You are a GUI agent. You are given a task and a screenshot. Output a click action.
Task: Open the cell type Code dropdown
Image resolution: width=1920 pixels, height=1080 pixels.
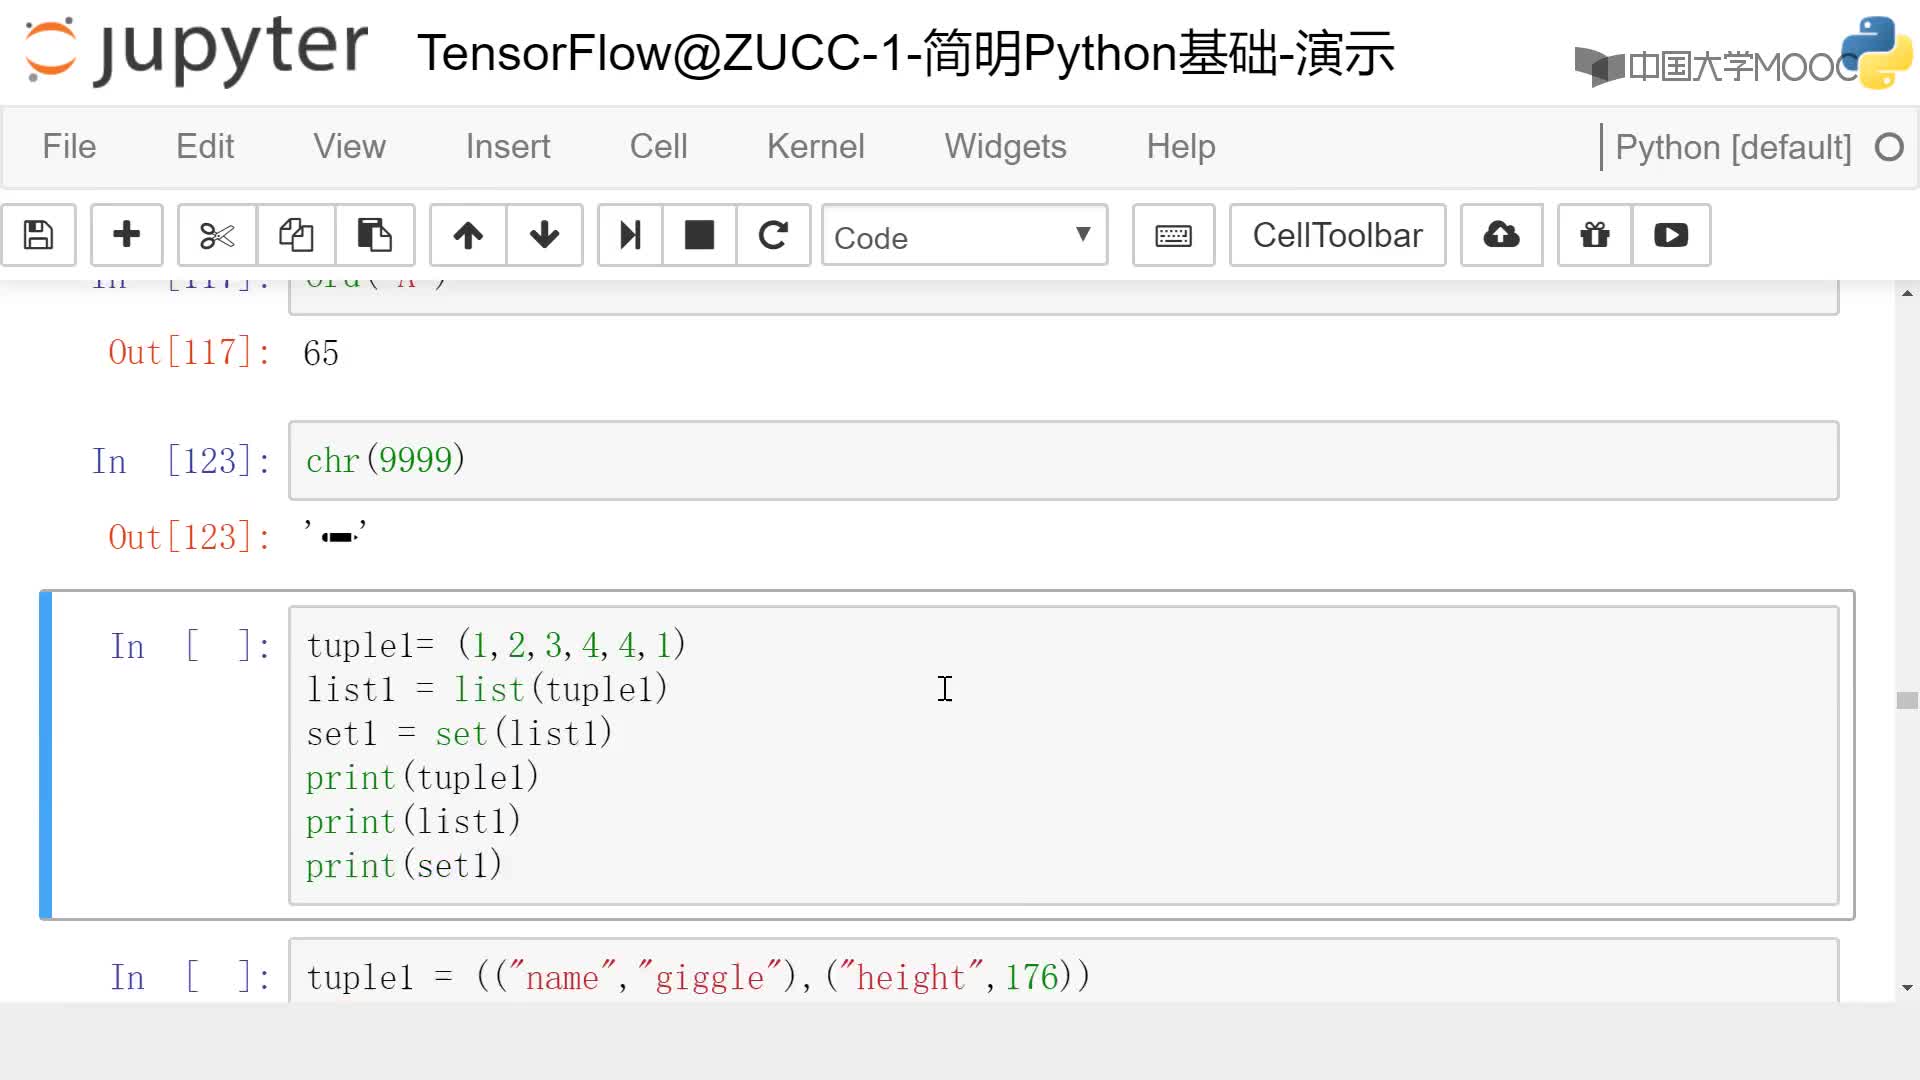[x=964, y=236]
